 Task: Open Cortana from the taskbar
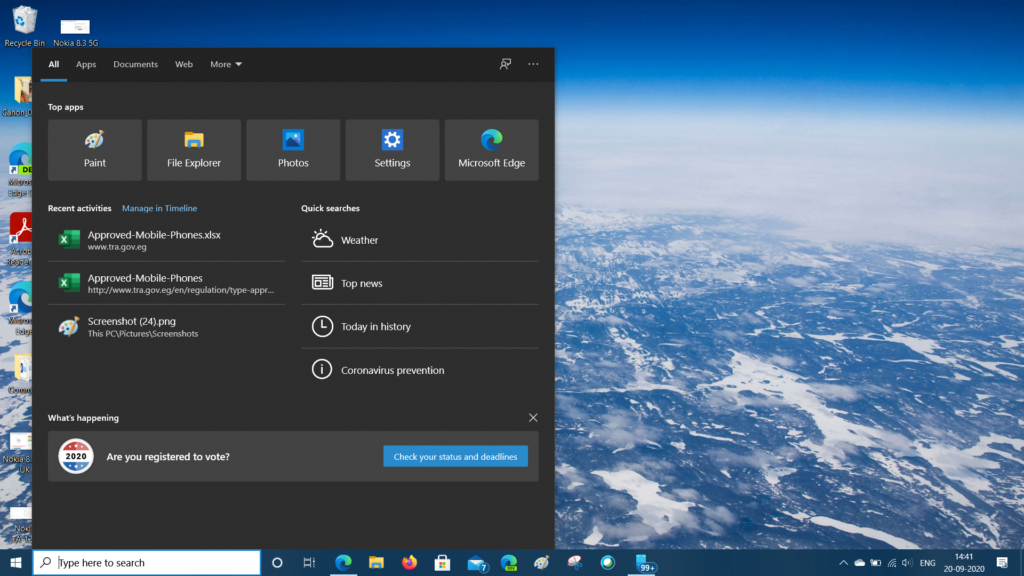click(276, 562)
